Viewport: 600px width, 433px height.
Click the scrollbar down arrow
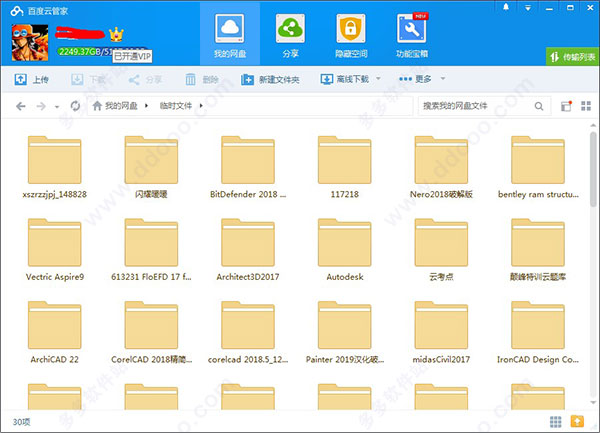593,403
